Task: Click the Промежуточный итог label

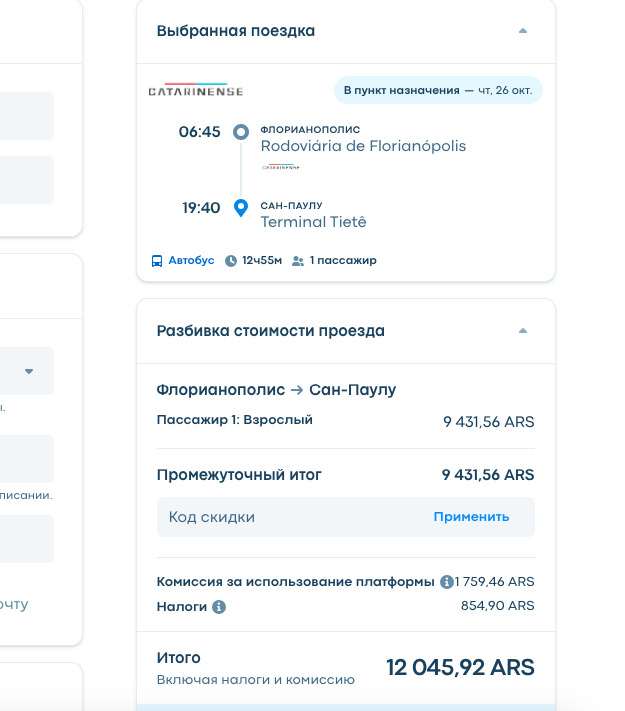Action: point(239,475)
